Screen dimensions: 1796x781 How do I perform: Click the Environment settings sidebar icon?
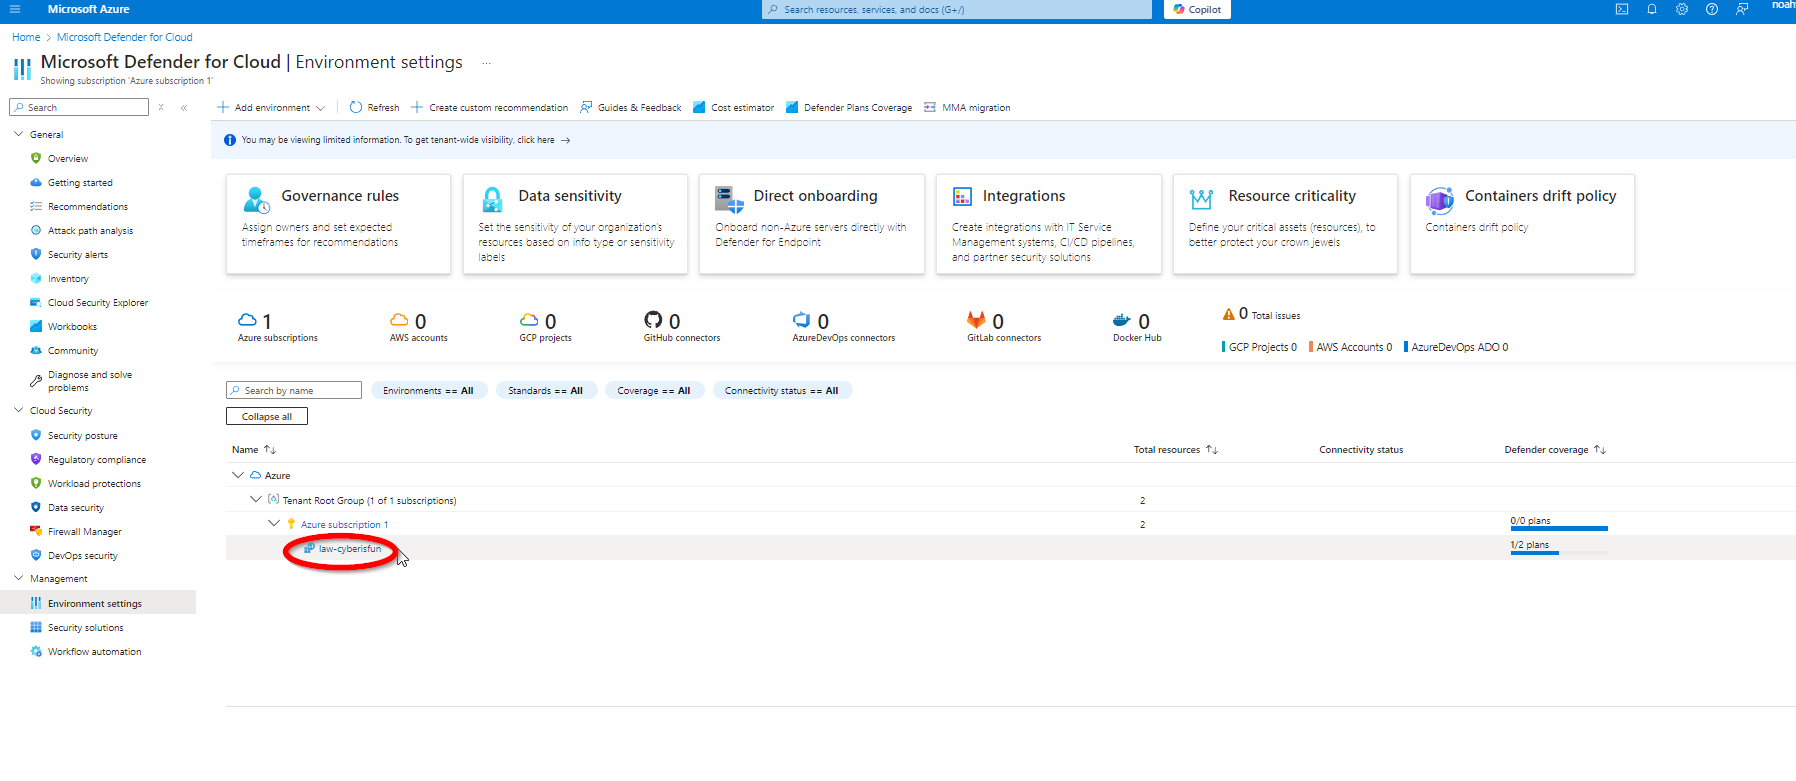pos(36,603)
